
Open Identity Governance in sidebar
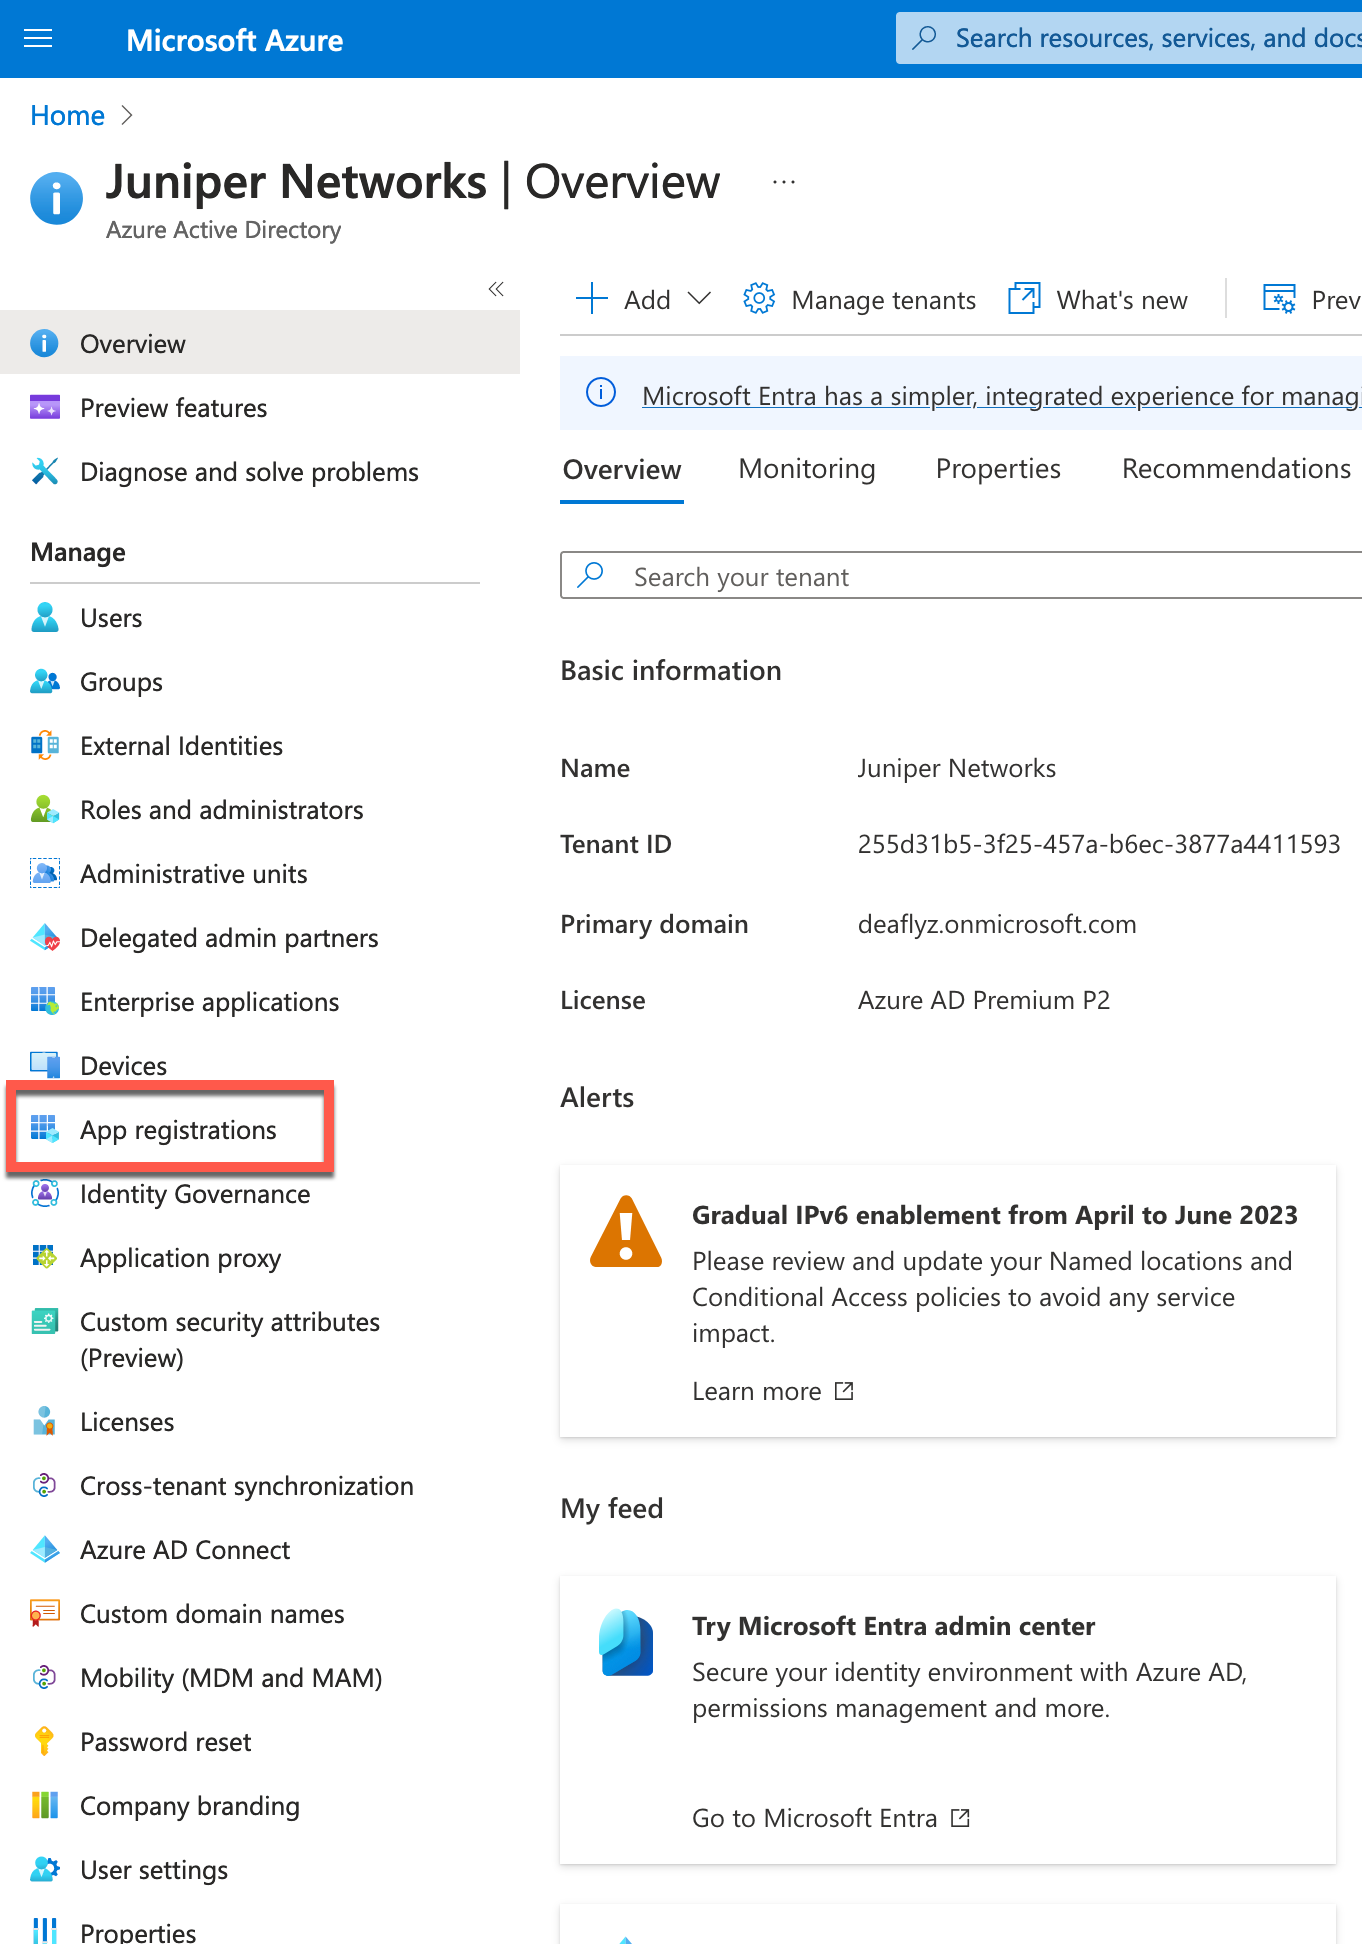pyautogui.click(x=194, y=1194)
